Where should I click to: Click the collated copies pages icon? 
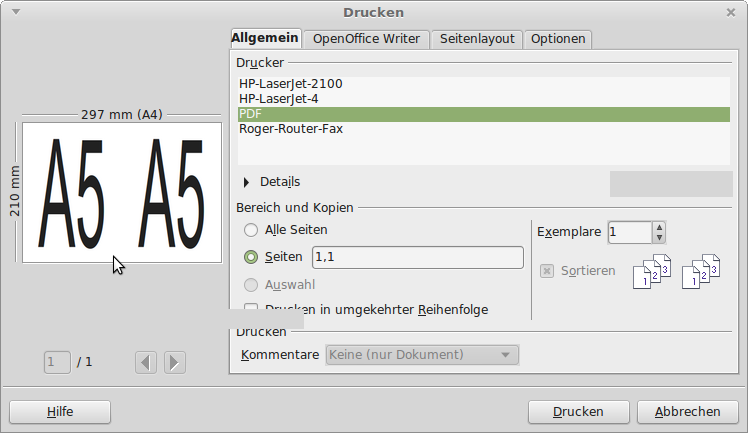pyautogui.click(x=651, y=272)
